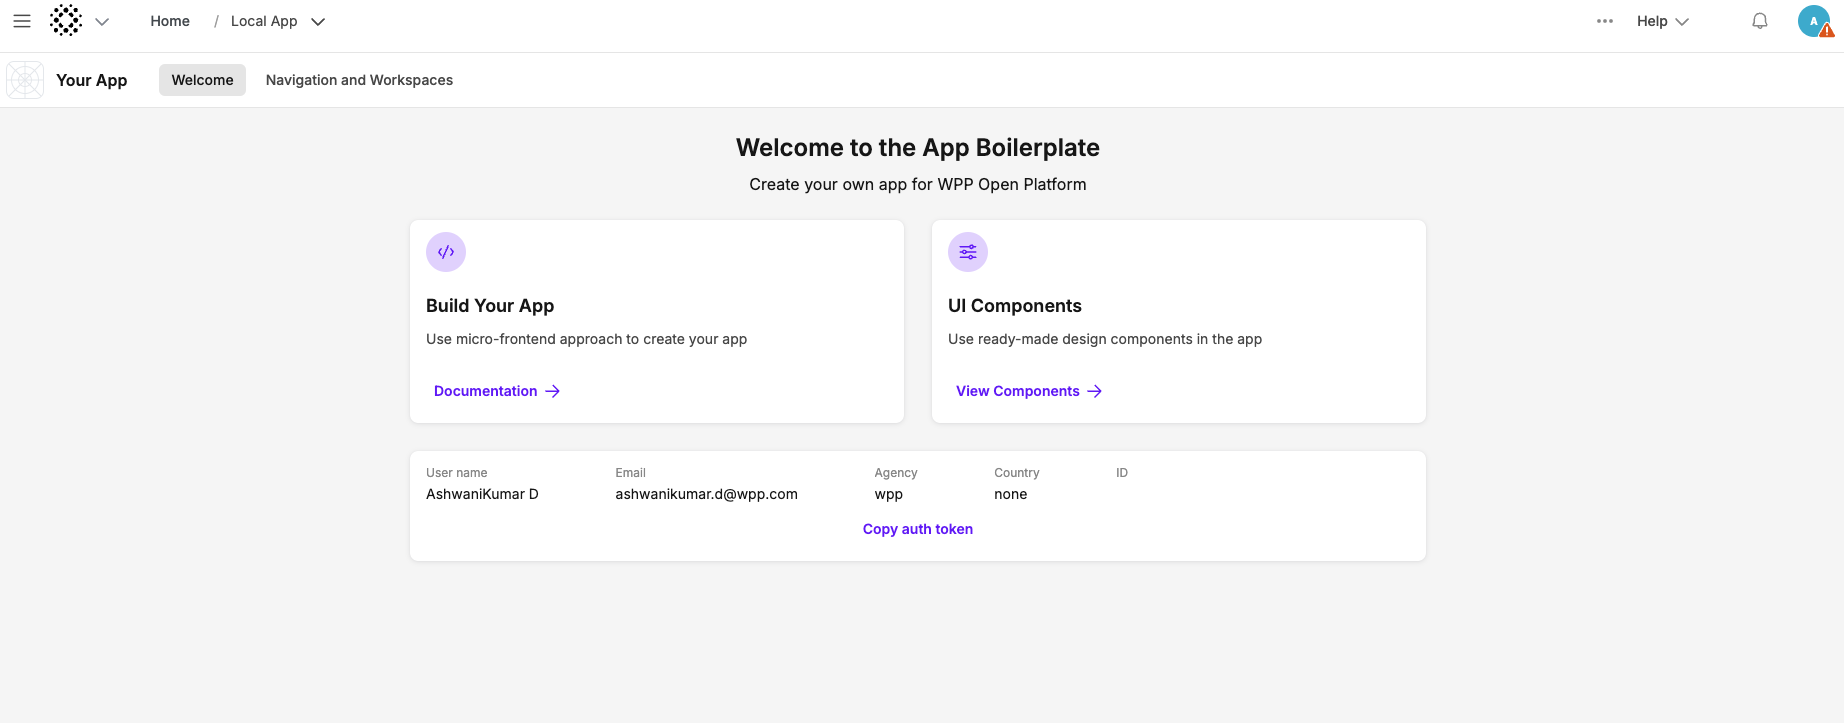Viewport: 1844px width, 723px height.
Task: Click the Build Your App card heading
Action: tap(490, 306)
